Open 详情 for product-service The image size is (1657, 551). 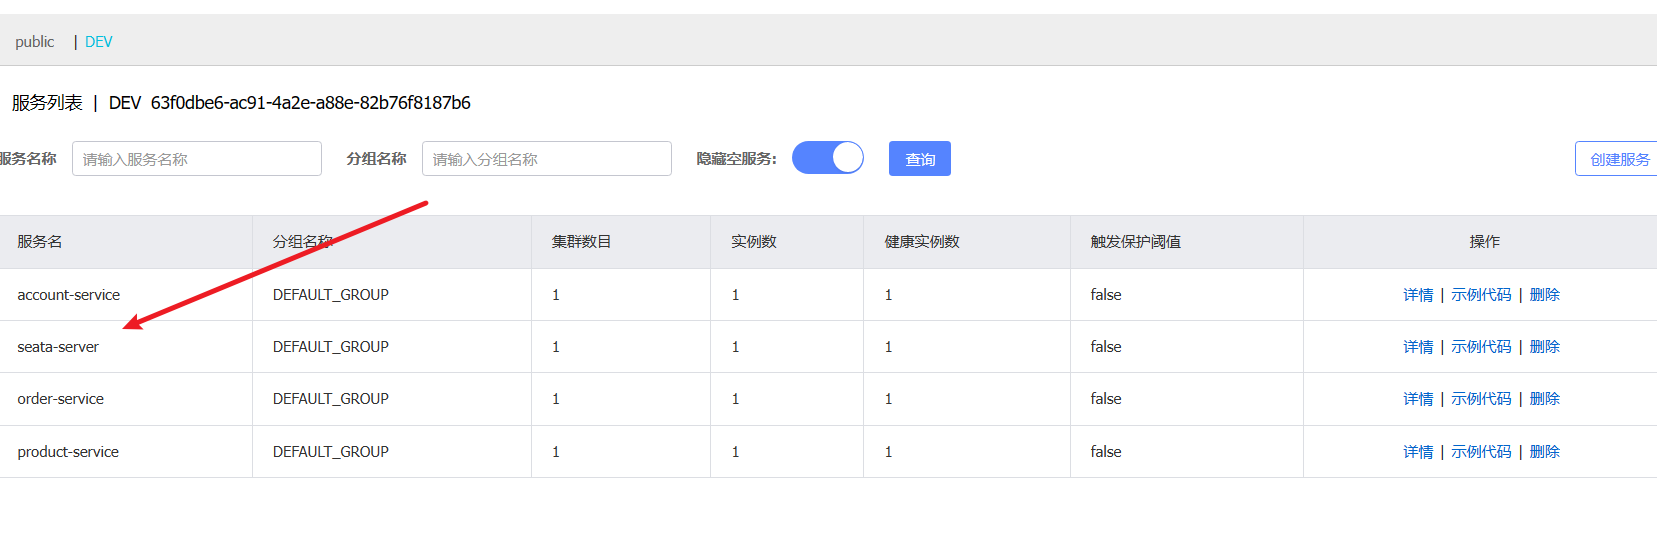pos(1417,452)
